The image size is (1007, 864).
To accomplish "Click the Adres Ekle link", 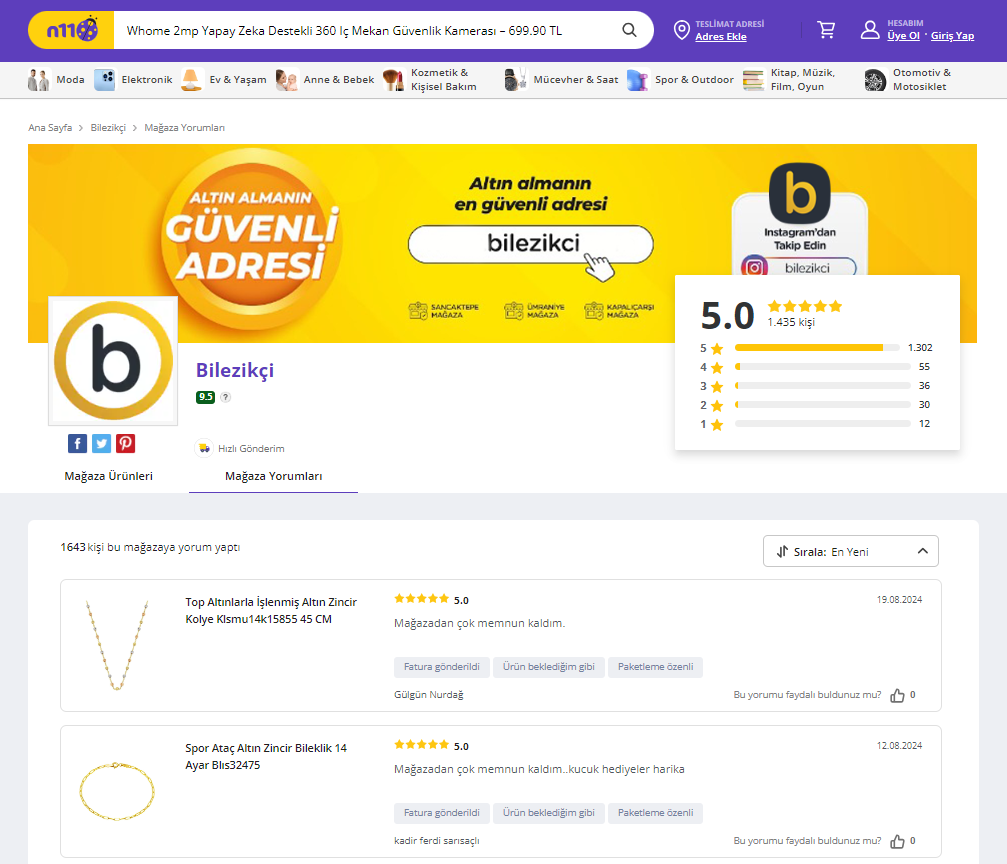I will (x=721, y=37).
